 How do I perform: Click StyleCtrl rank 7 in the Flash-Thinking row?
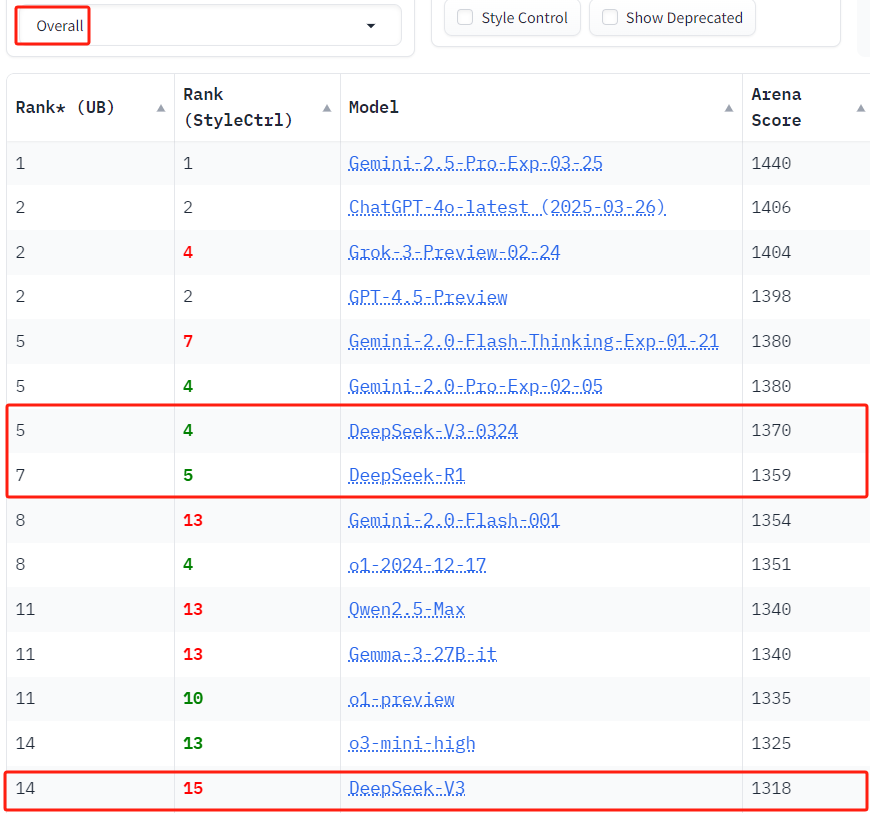(x=188, y=341)
